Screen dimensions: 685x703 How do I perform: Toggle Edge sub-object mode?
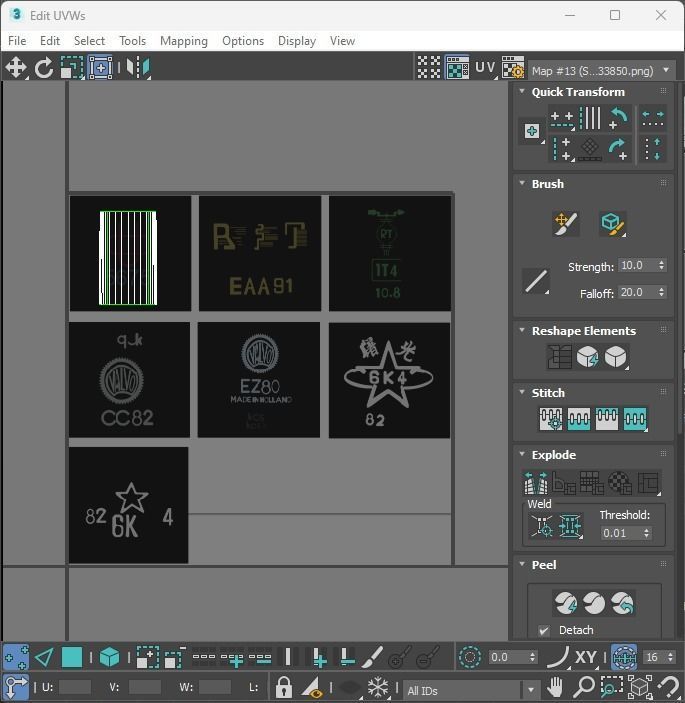(x=44, y=657)
